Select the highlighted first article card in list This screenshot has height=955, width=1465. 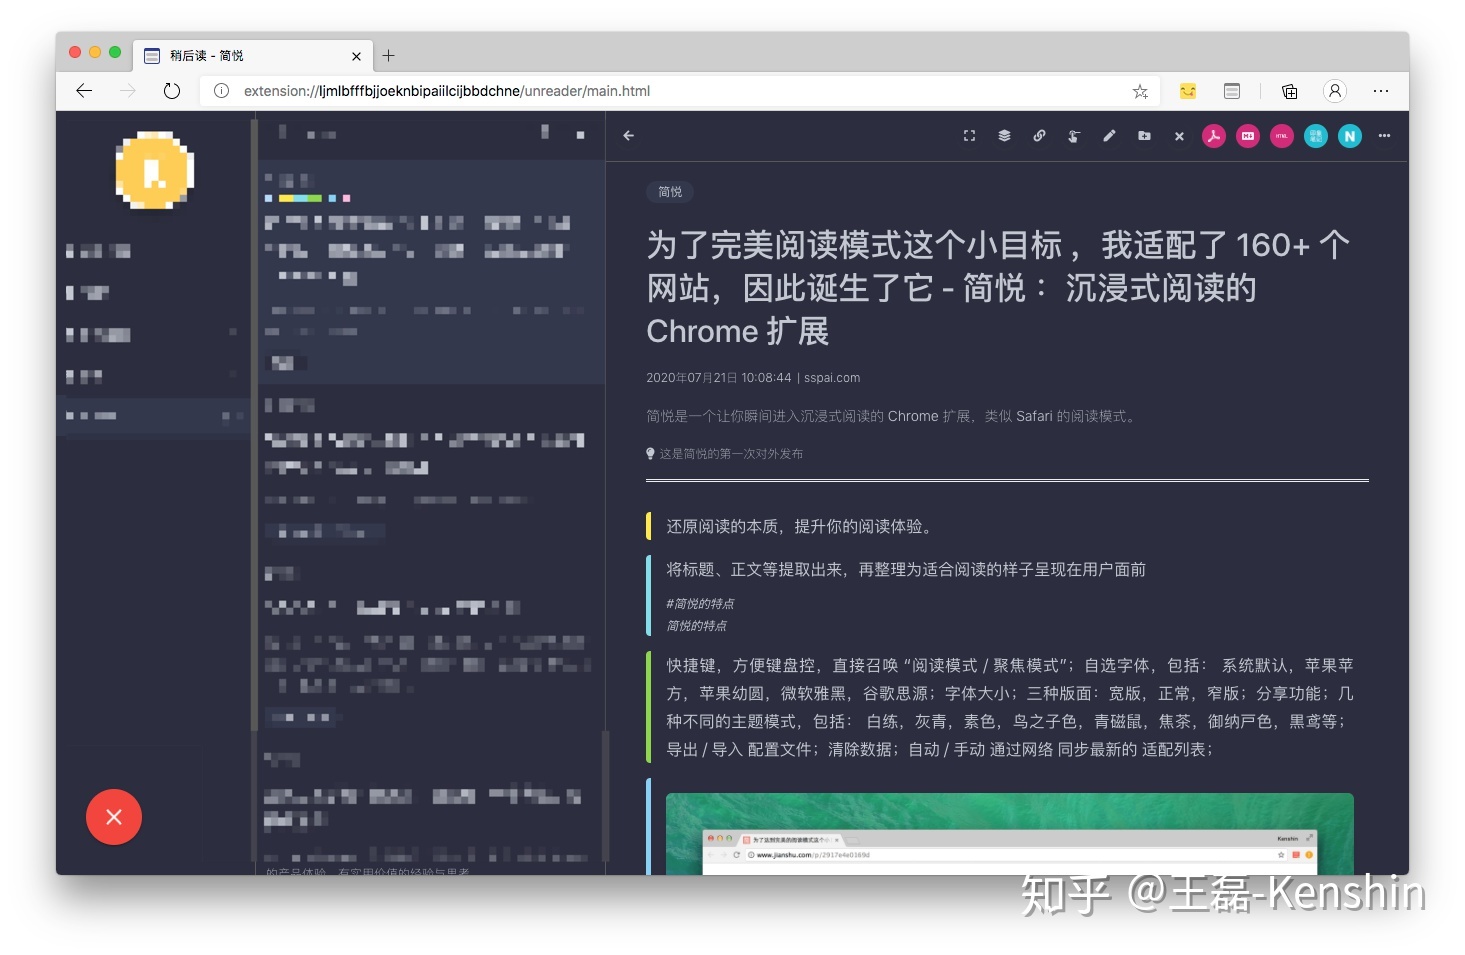point(431,272)
